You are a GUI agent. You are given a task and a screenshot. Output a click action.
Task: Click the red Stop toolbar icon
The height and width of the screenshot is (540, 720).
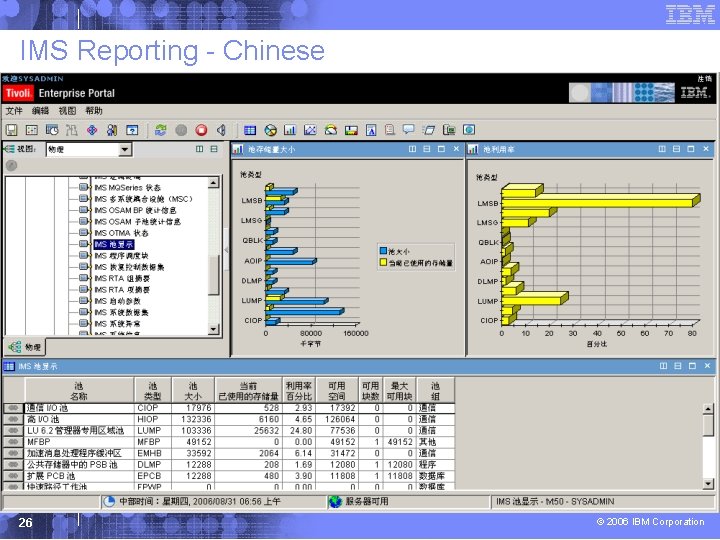click(x=201, y=130)
